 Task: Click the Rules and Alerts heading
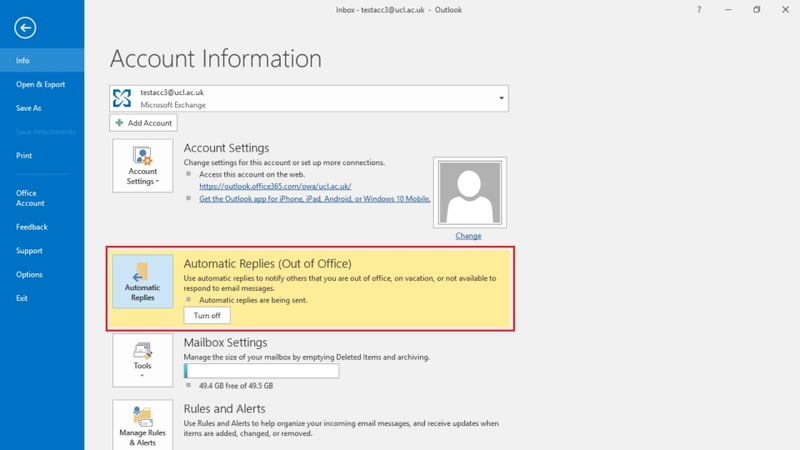[224, 409]
